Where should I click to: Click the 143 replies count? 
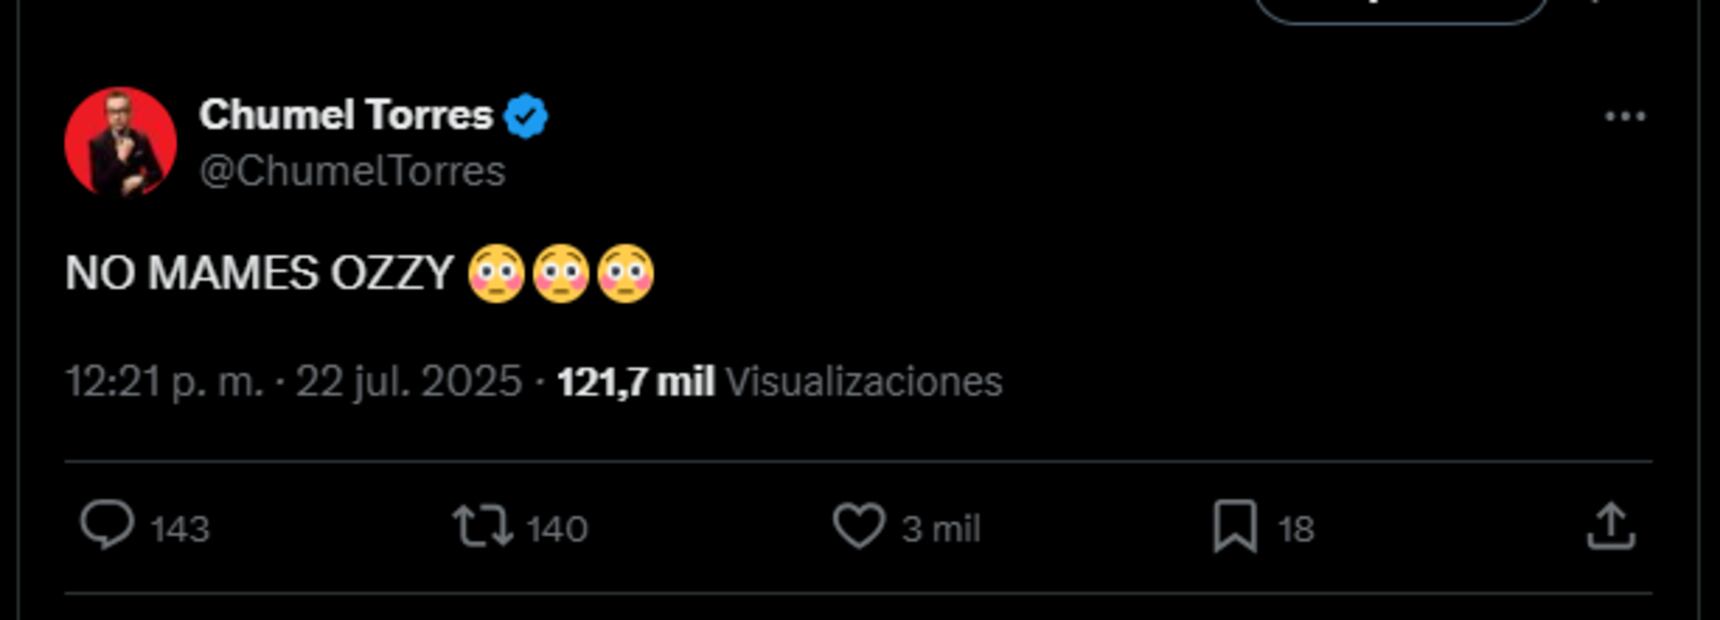click(x=180, y=529)
